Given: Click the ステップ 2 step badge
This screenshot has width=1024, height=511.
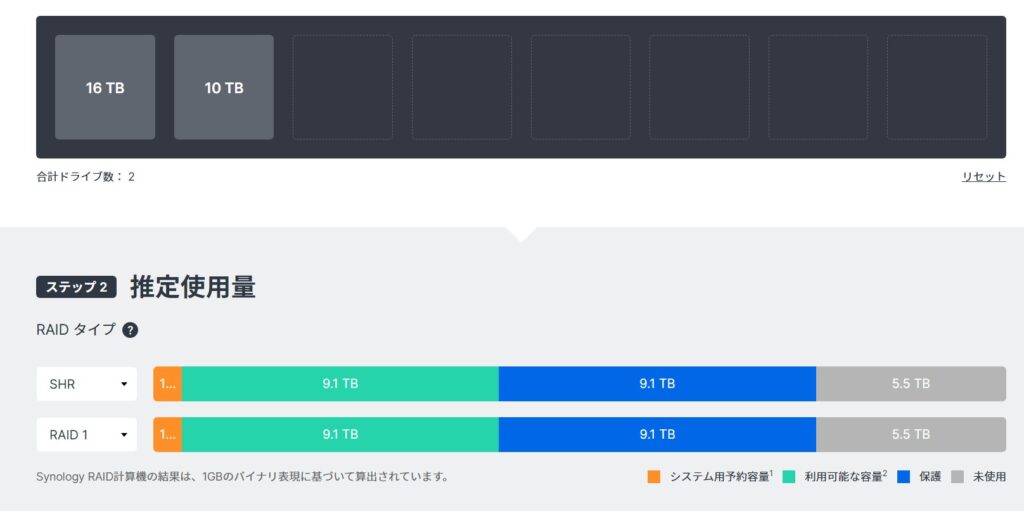Looking at the screenshot, I should [x=76, y=288].
